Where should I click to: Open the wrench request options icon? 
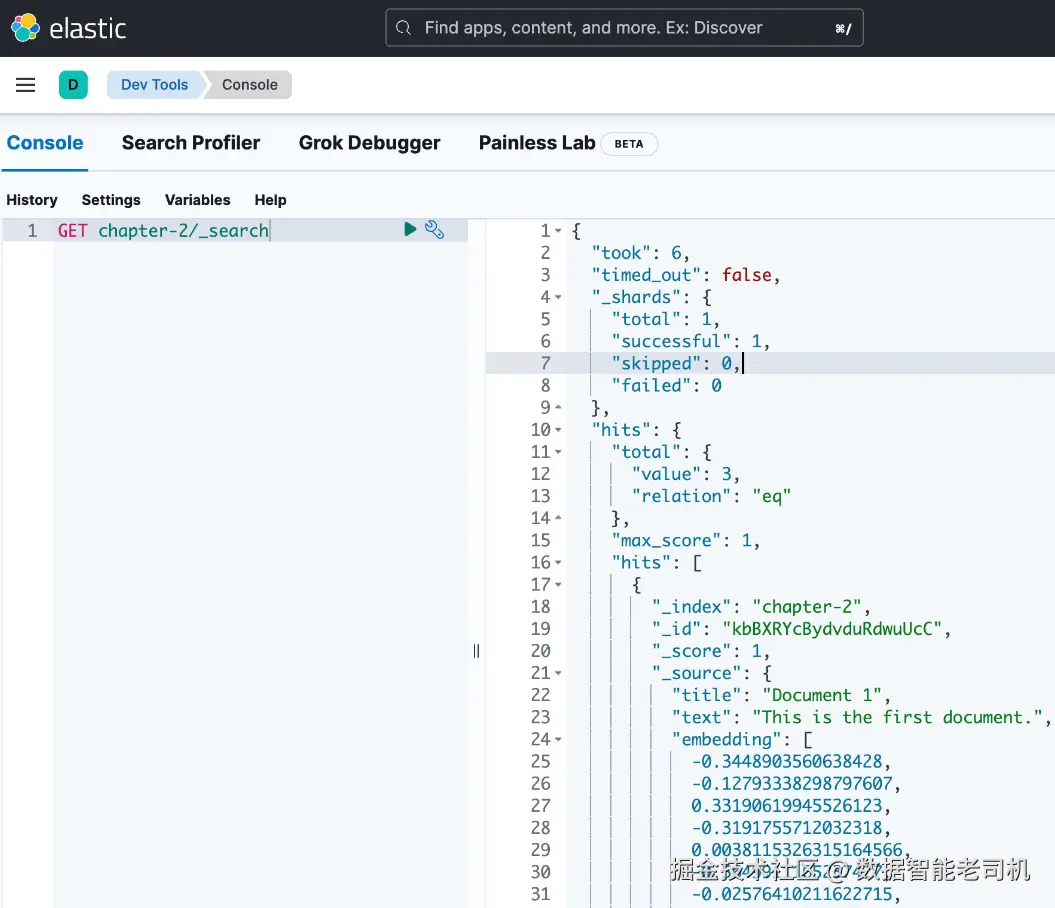434,230
